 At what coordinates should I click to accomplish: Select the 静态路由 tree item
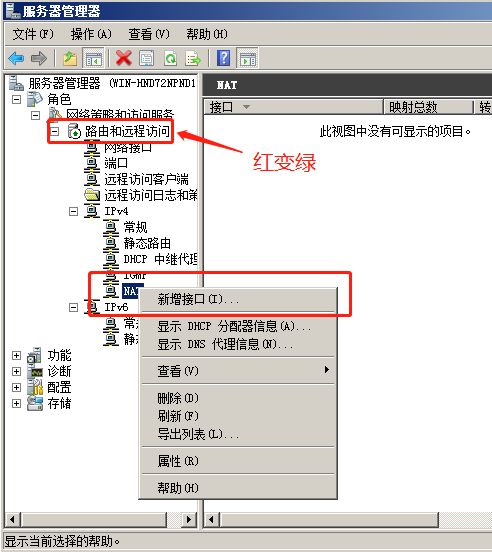coord(147,243)
